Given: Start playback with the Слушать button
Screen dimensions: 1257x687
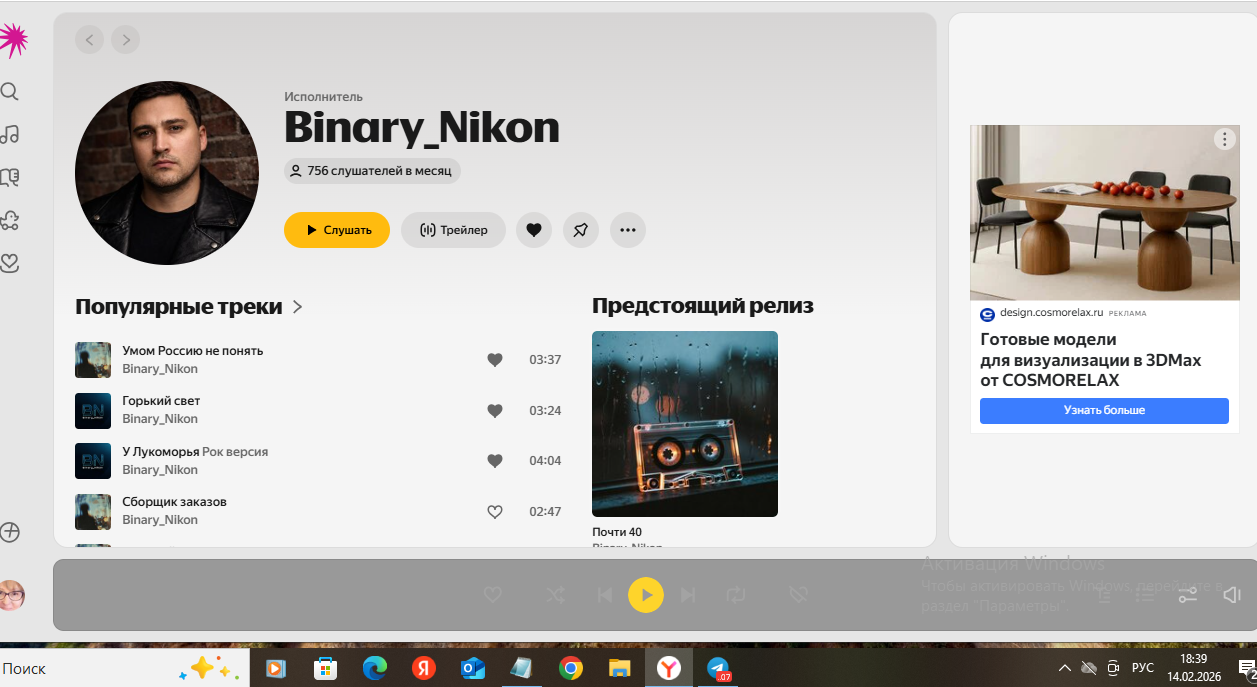Looking at the screenshot, I should pos(337,230).
